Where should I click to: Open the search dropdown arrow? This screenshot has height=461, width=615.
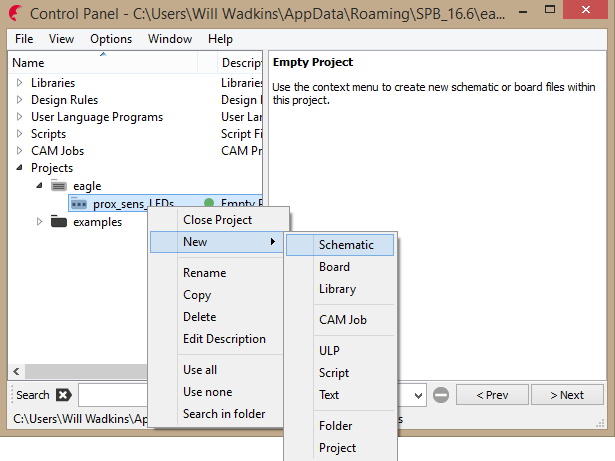[x=418, y=395]
